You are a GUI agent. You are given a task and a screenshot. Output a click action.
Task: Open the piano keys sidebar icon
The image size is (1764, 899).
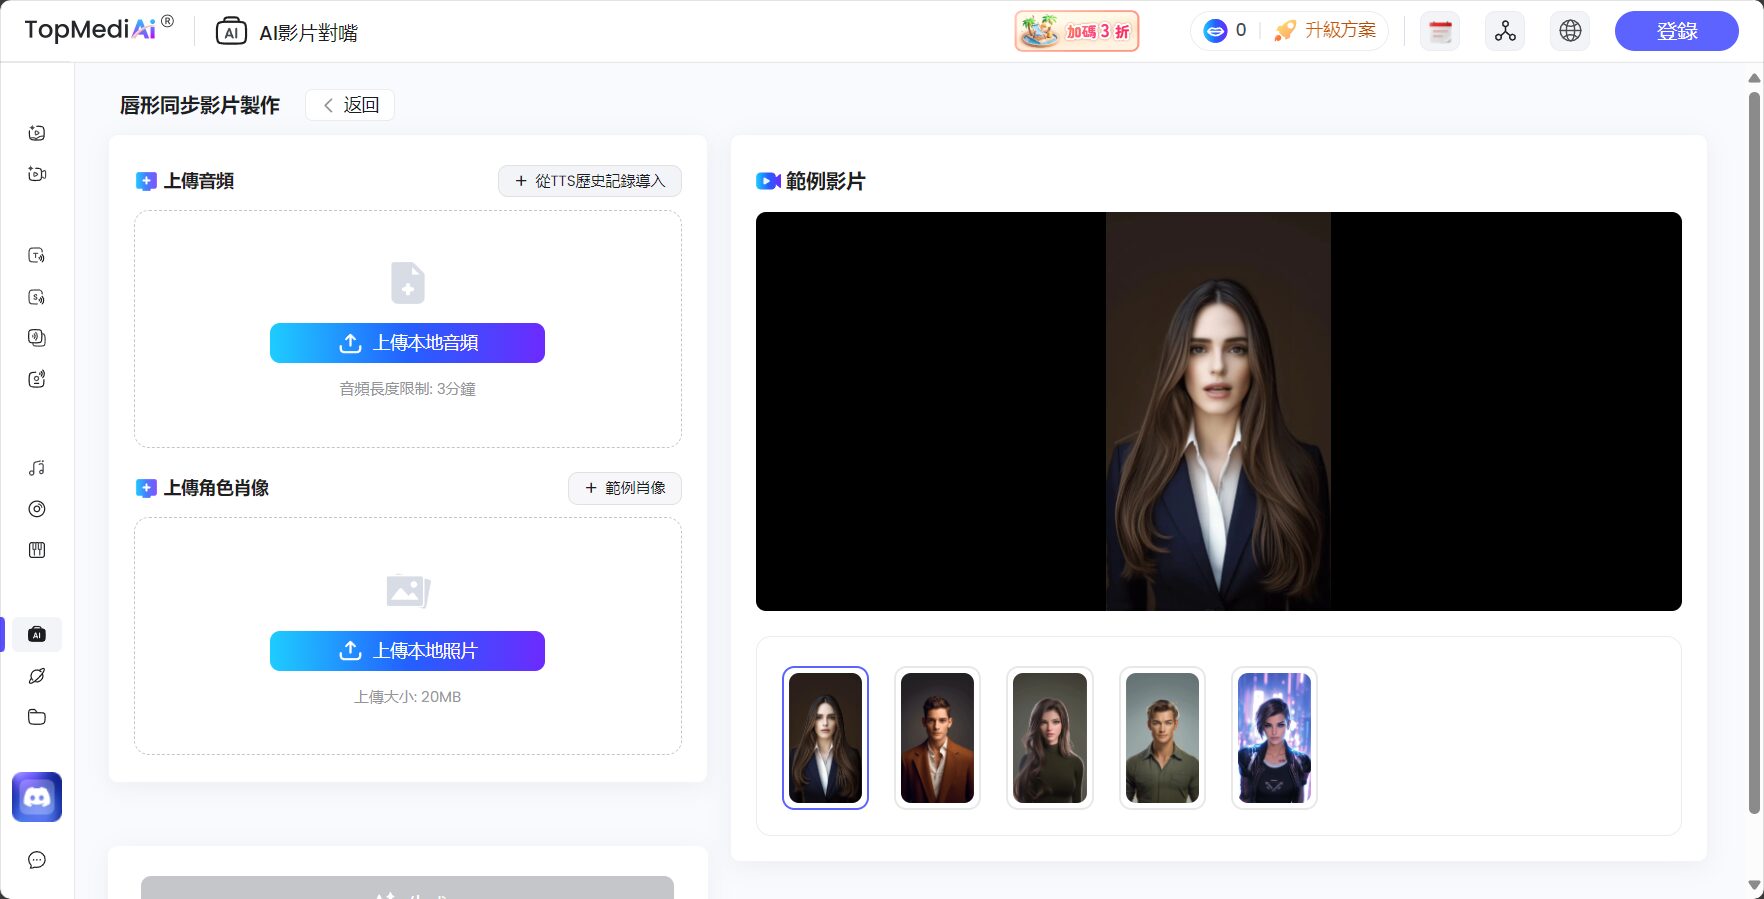point(37,550)
